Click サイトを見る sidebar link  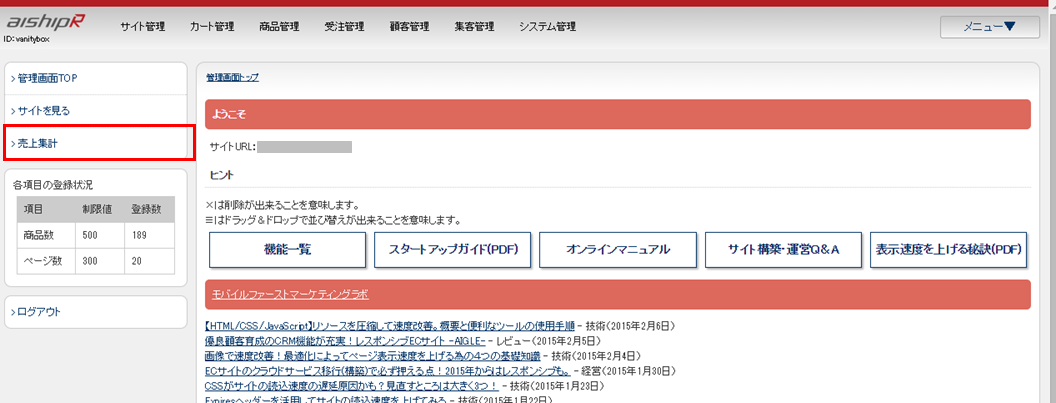44,111
